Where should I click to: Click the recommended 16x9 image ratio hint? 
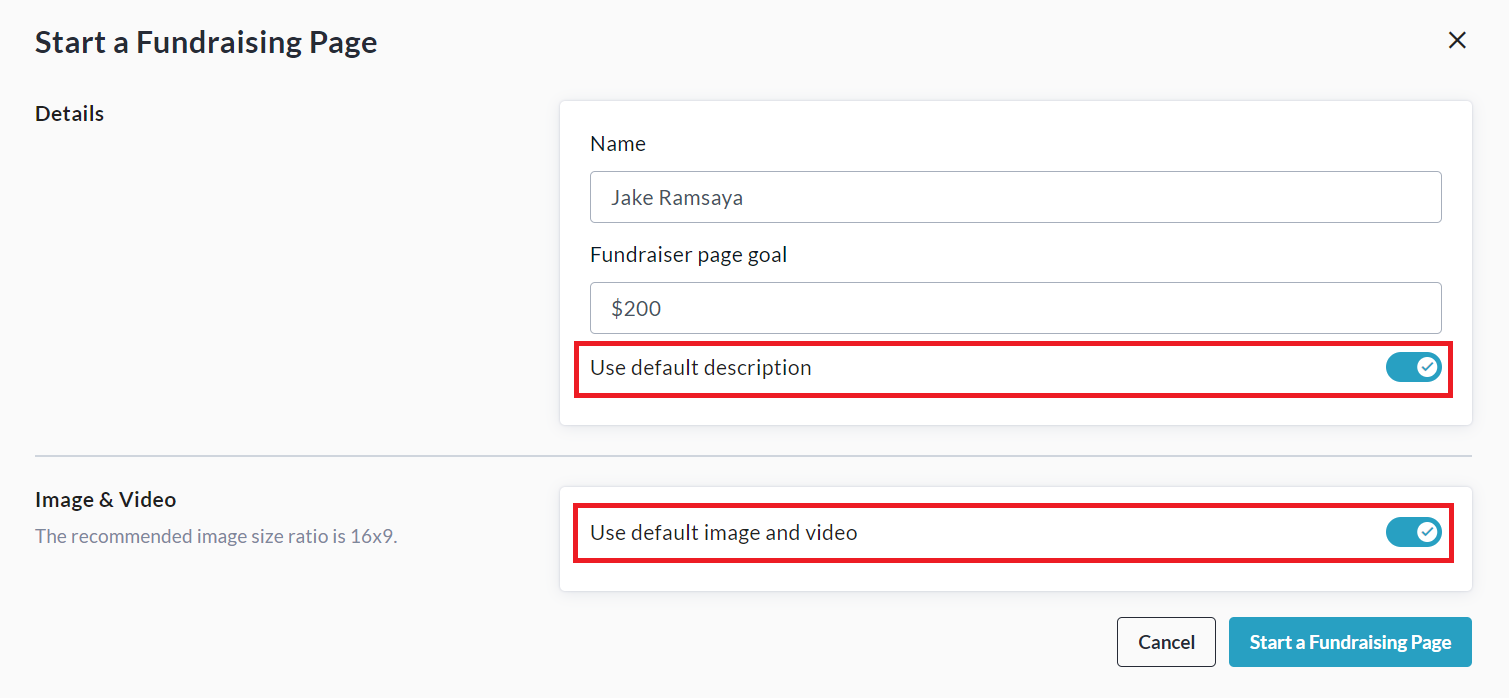tap(216, 536)
